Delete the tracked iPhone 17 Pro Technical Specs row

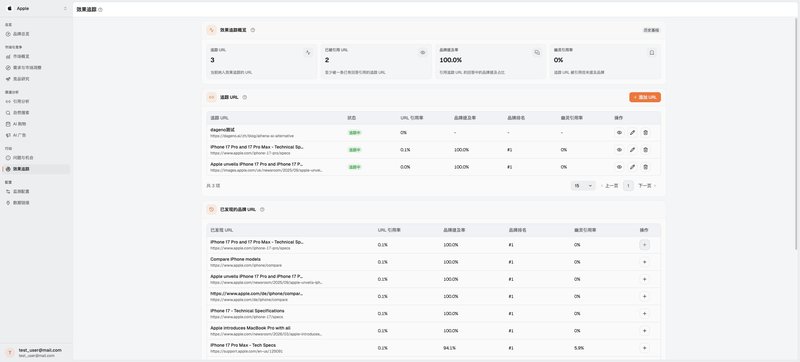coord(645,150)
